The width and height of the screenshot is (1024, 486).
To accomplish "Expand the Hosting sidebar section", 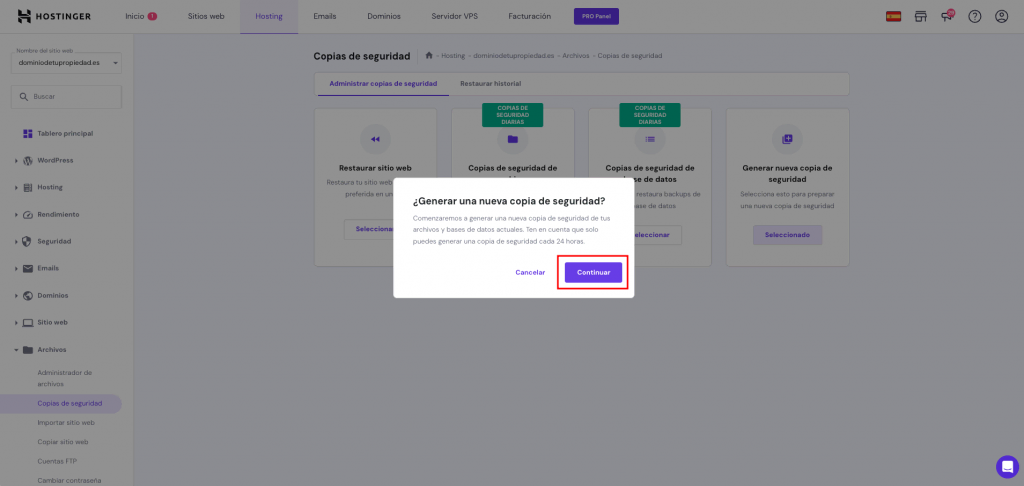I will [x=16, y=187].
